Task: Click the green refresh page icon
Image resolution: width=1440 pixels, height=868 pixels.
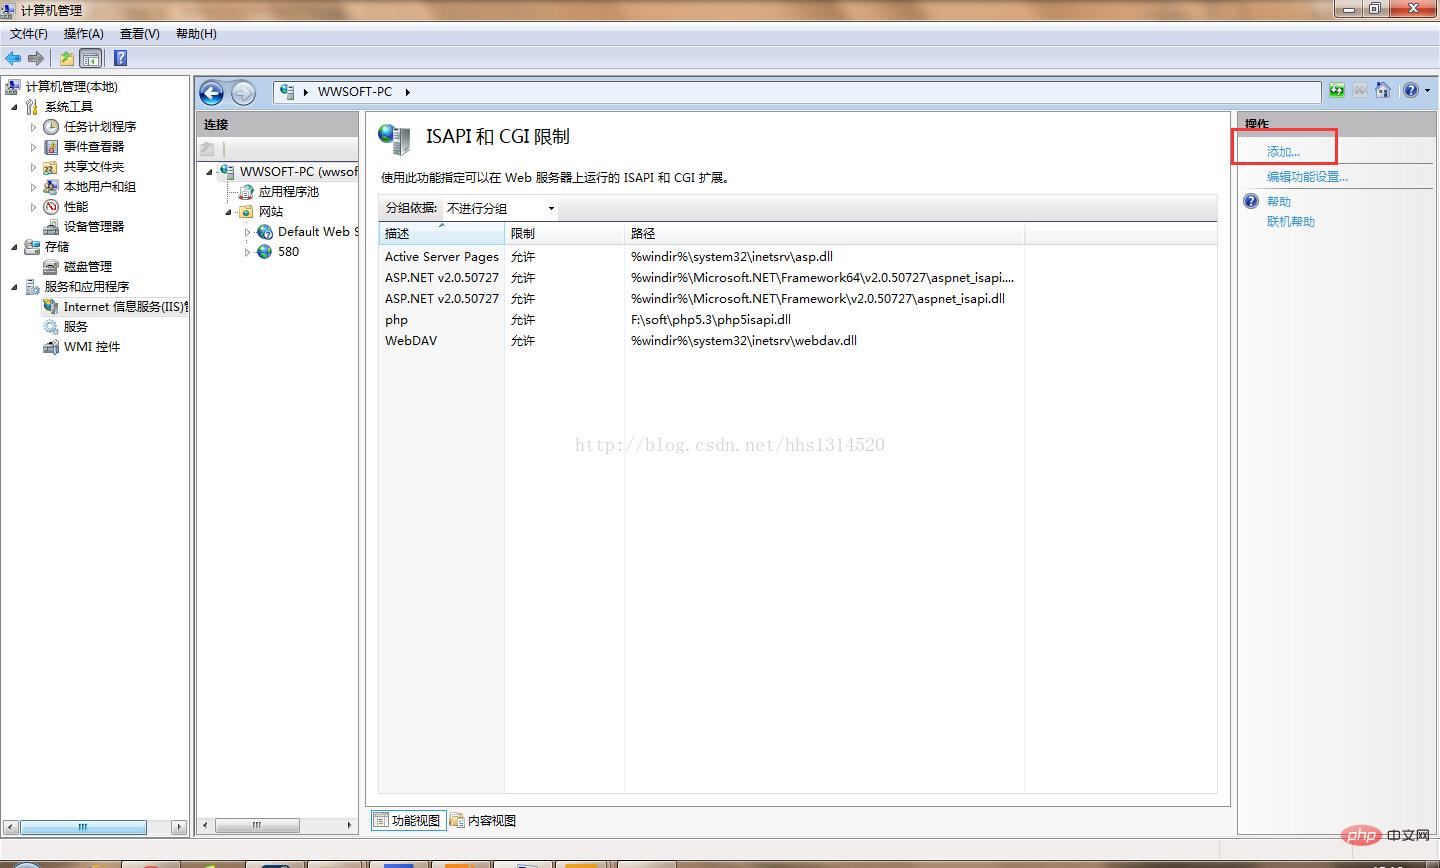Action: tap(1337, 91)
